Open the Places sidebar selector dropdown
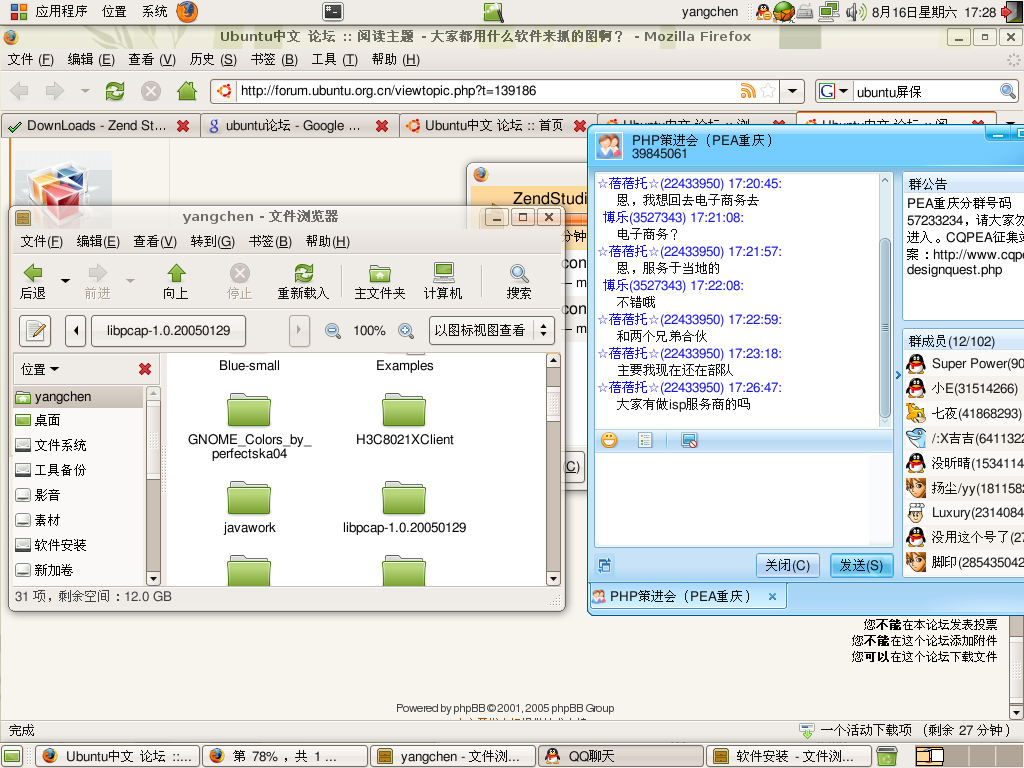Screen dimensions: 1024x768 coord(40,369)
